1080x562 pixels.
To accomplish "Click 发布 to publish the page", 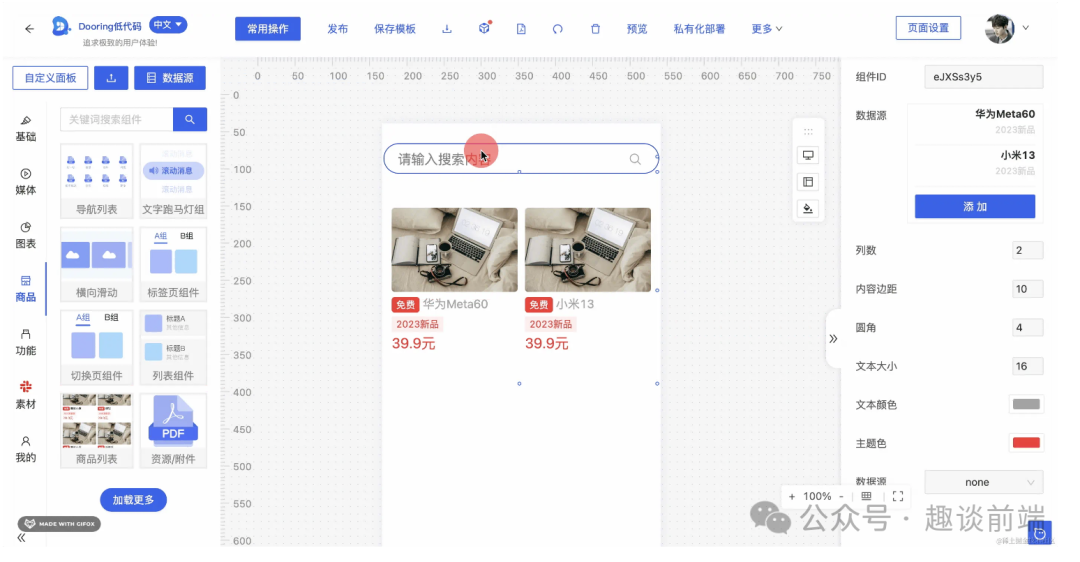I will coord(338,29).
